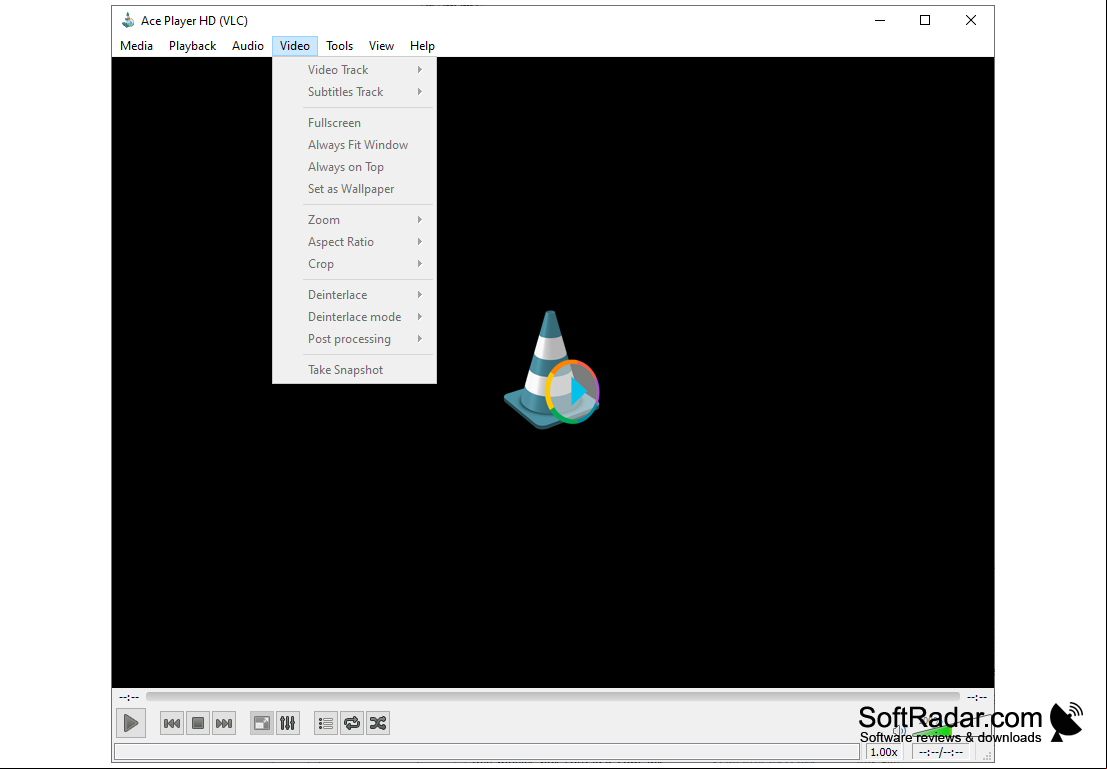Expand the Crop submenu
Screen dimensions: 1107x769
354,263
